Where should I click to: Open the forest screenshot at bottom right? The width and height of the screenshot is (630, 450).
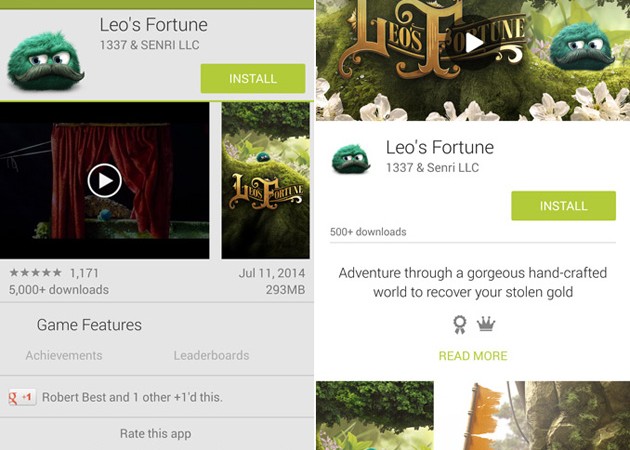[375, 415]
